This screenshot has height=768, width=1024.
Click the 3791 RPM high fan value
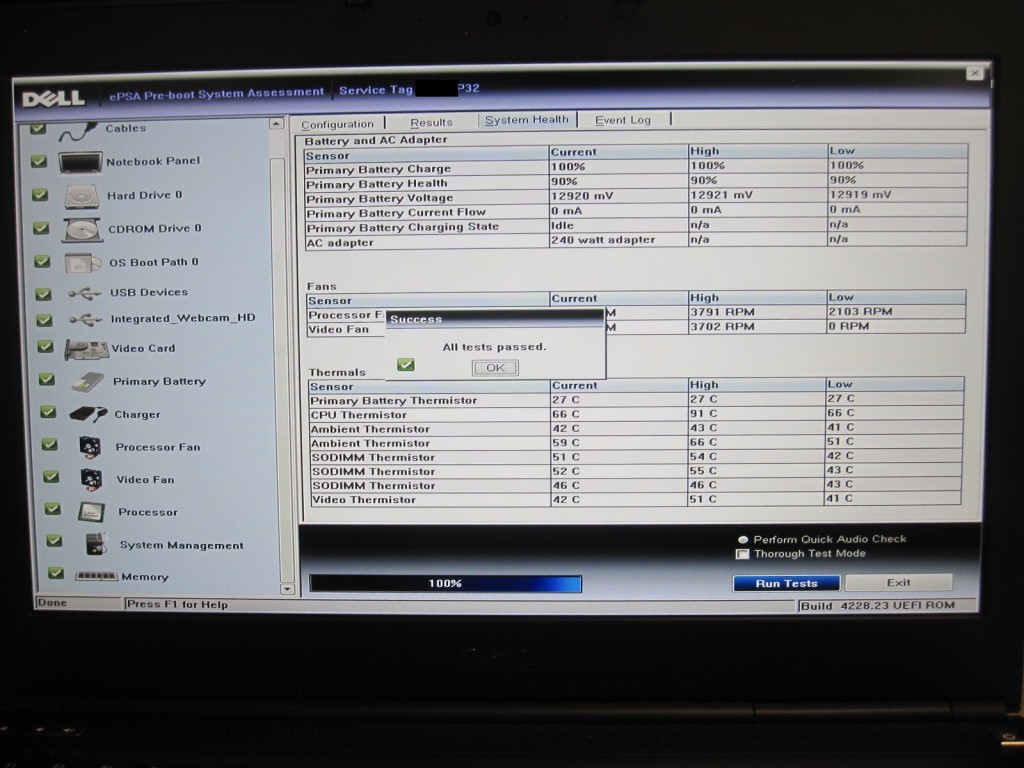point(722,312)
